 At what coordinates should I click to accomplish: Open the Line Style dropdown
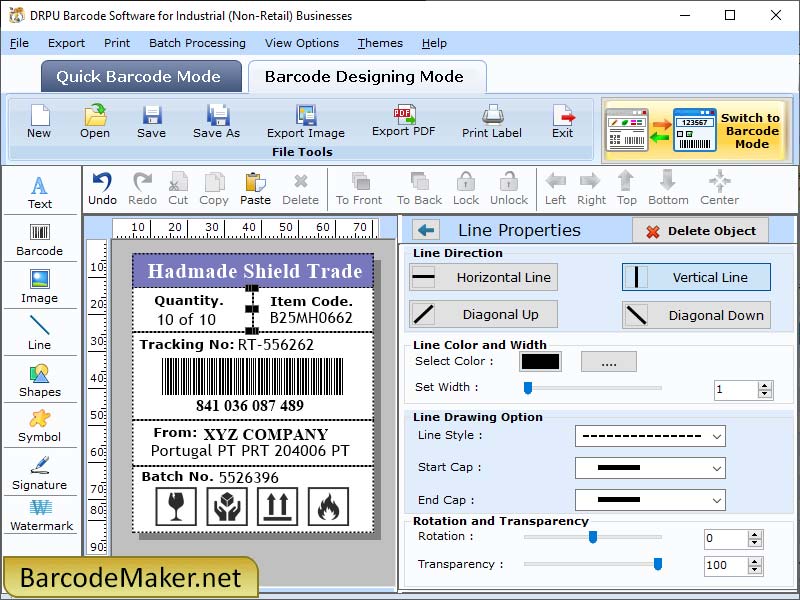(650, 436)
